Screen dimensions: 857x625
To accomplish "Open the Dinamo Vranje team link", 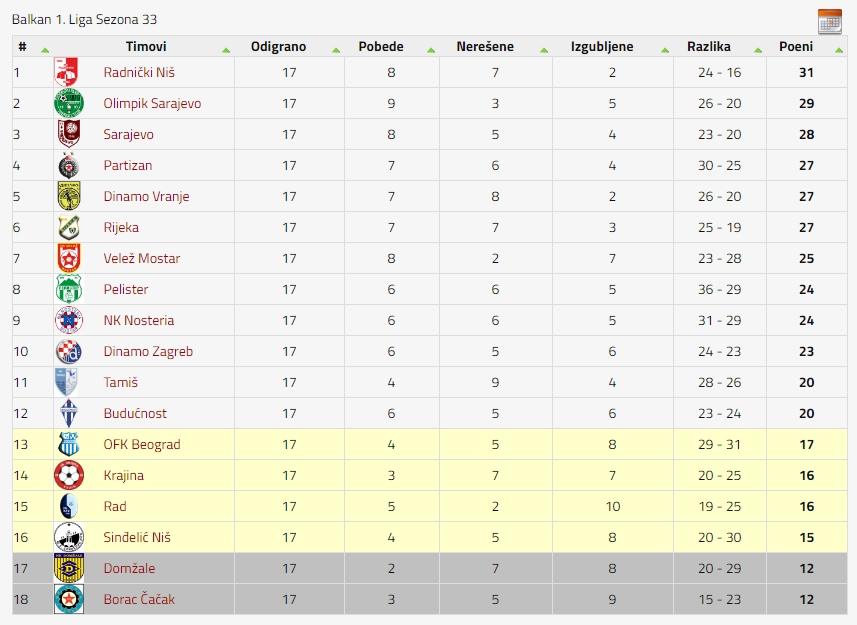I will tap(146, 197).
